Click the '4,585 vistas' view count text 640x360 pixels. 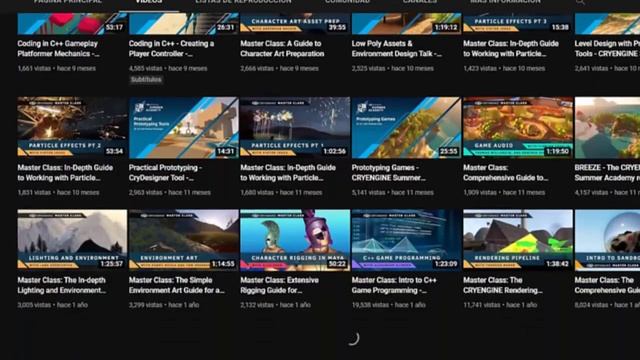point(146,69)
